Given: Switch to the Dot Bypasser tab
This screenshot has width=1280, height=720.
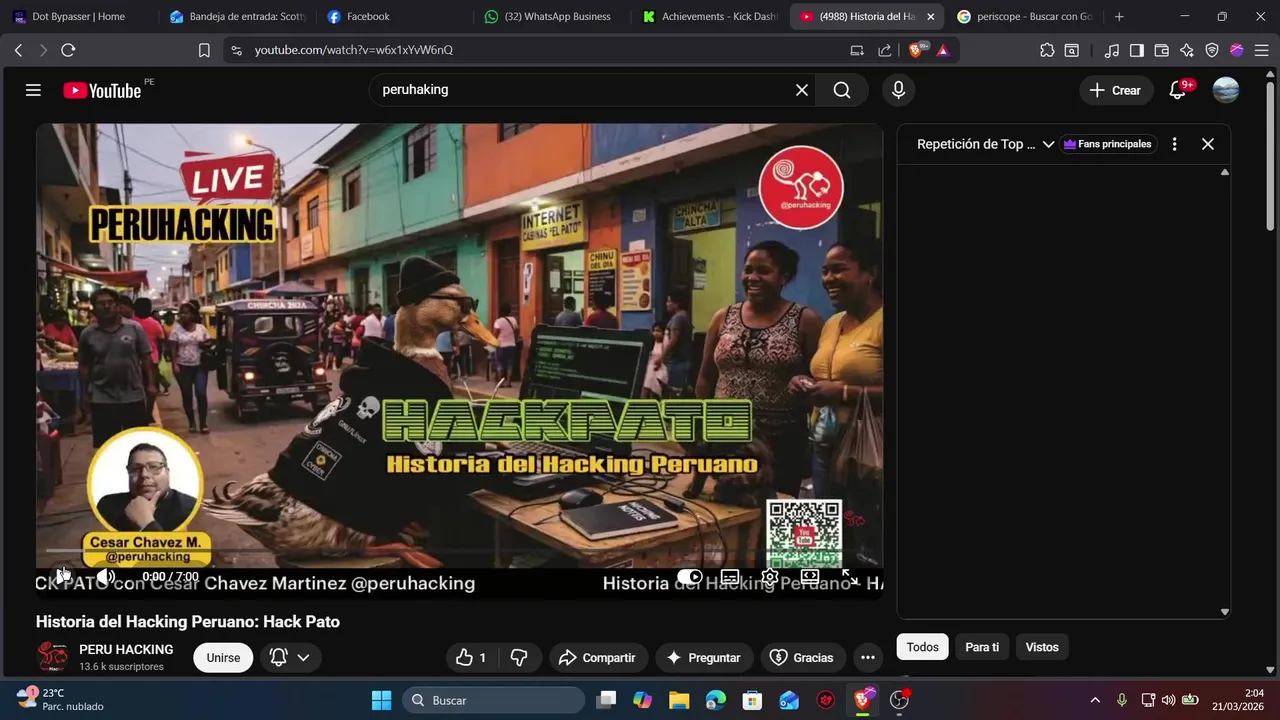Looking at the screenshot, I should click(x=78, y=17).
